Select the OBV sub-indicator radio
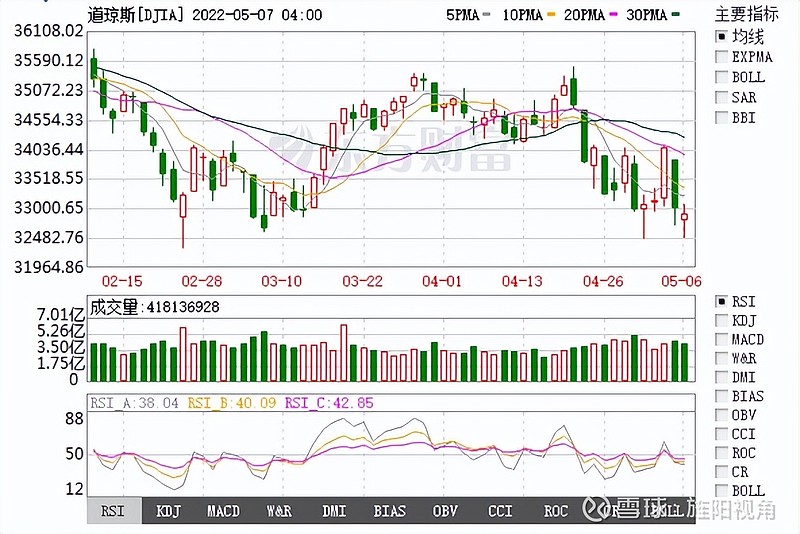Image resolution: width=800 pixels, height=534 pixels. (721, 415)
